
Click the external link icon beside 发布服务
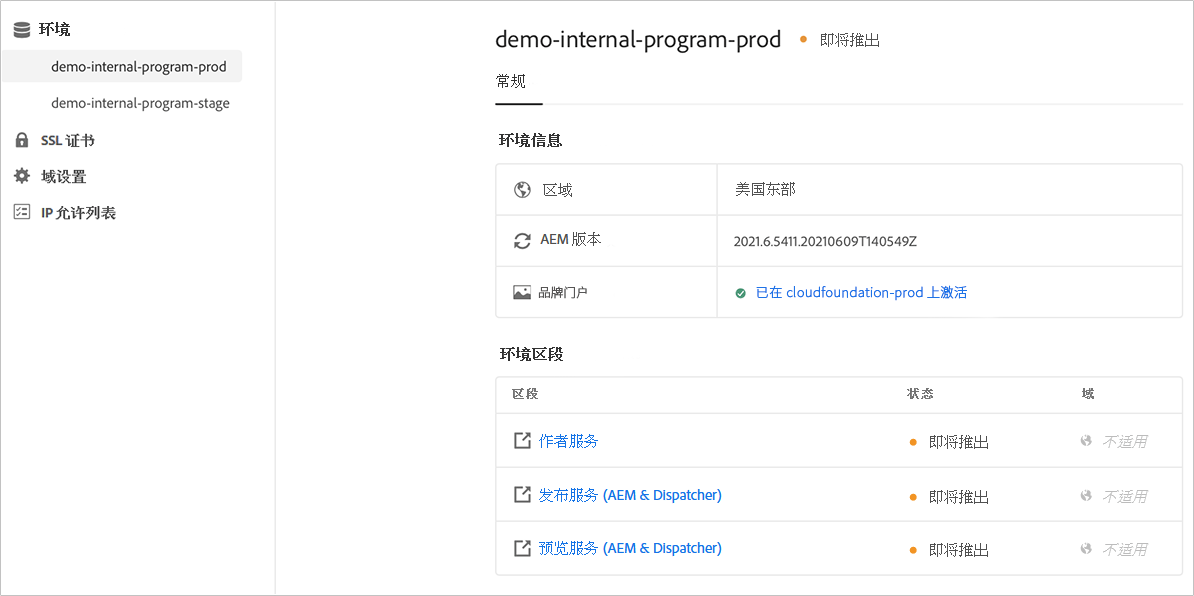click(x=522, y=494)
